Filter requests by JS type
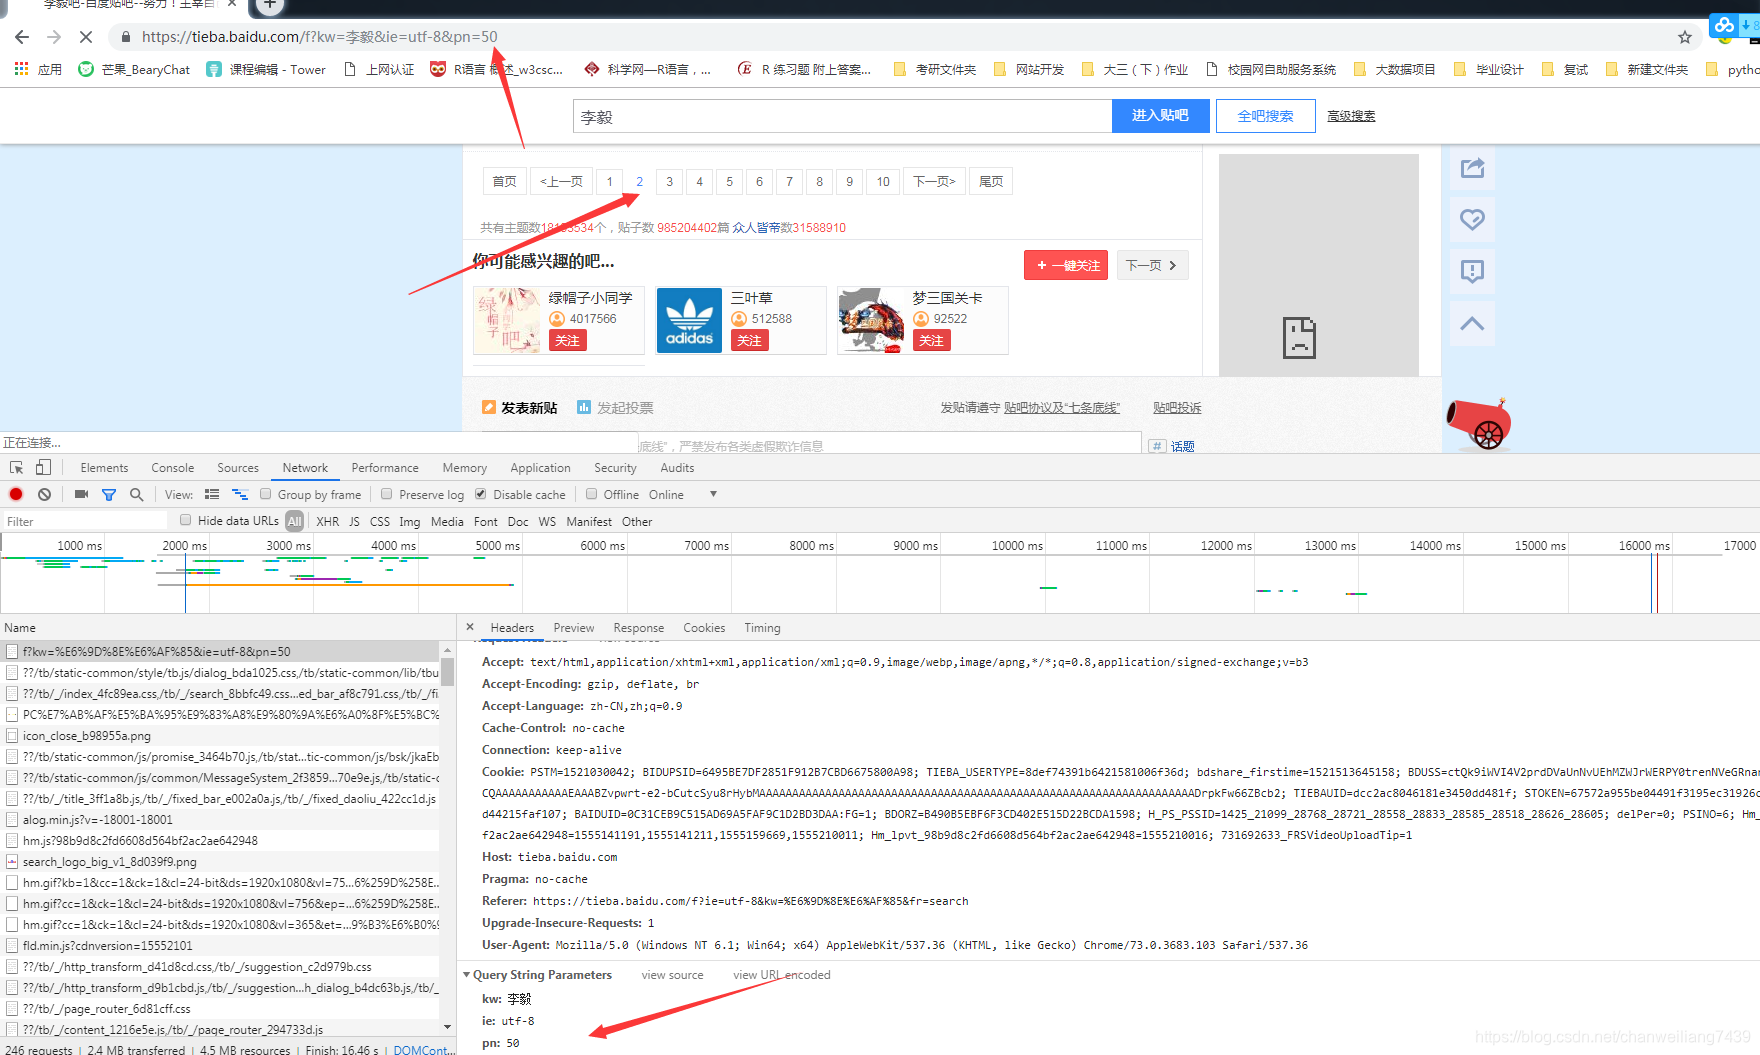The image size is (1760, 1055). pos(354,521)
